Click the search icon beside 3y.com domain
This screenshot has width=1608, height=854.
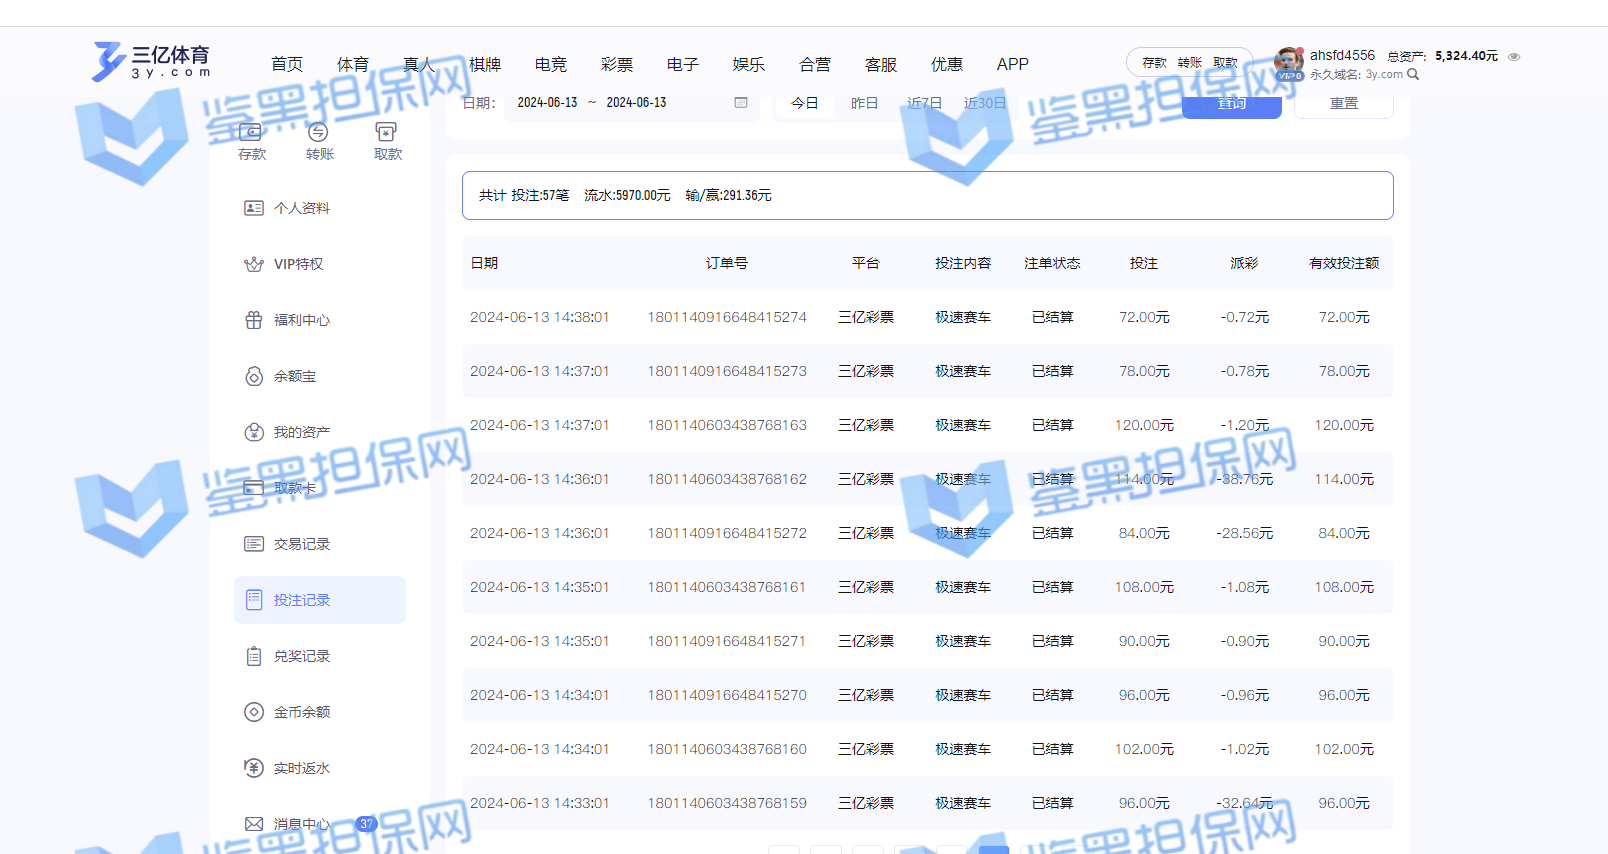click(1413, 75)
